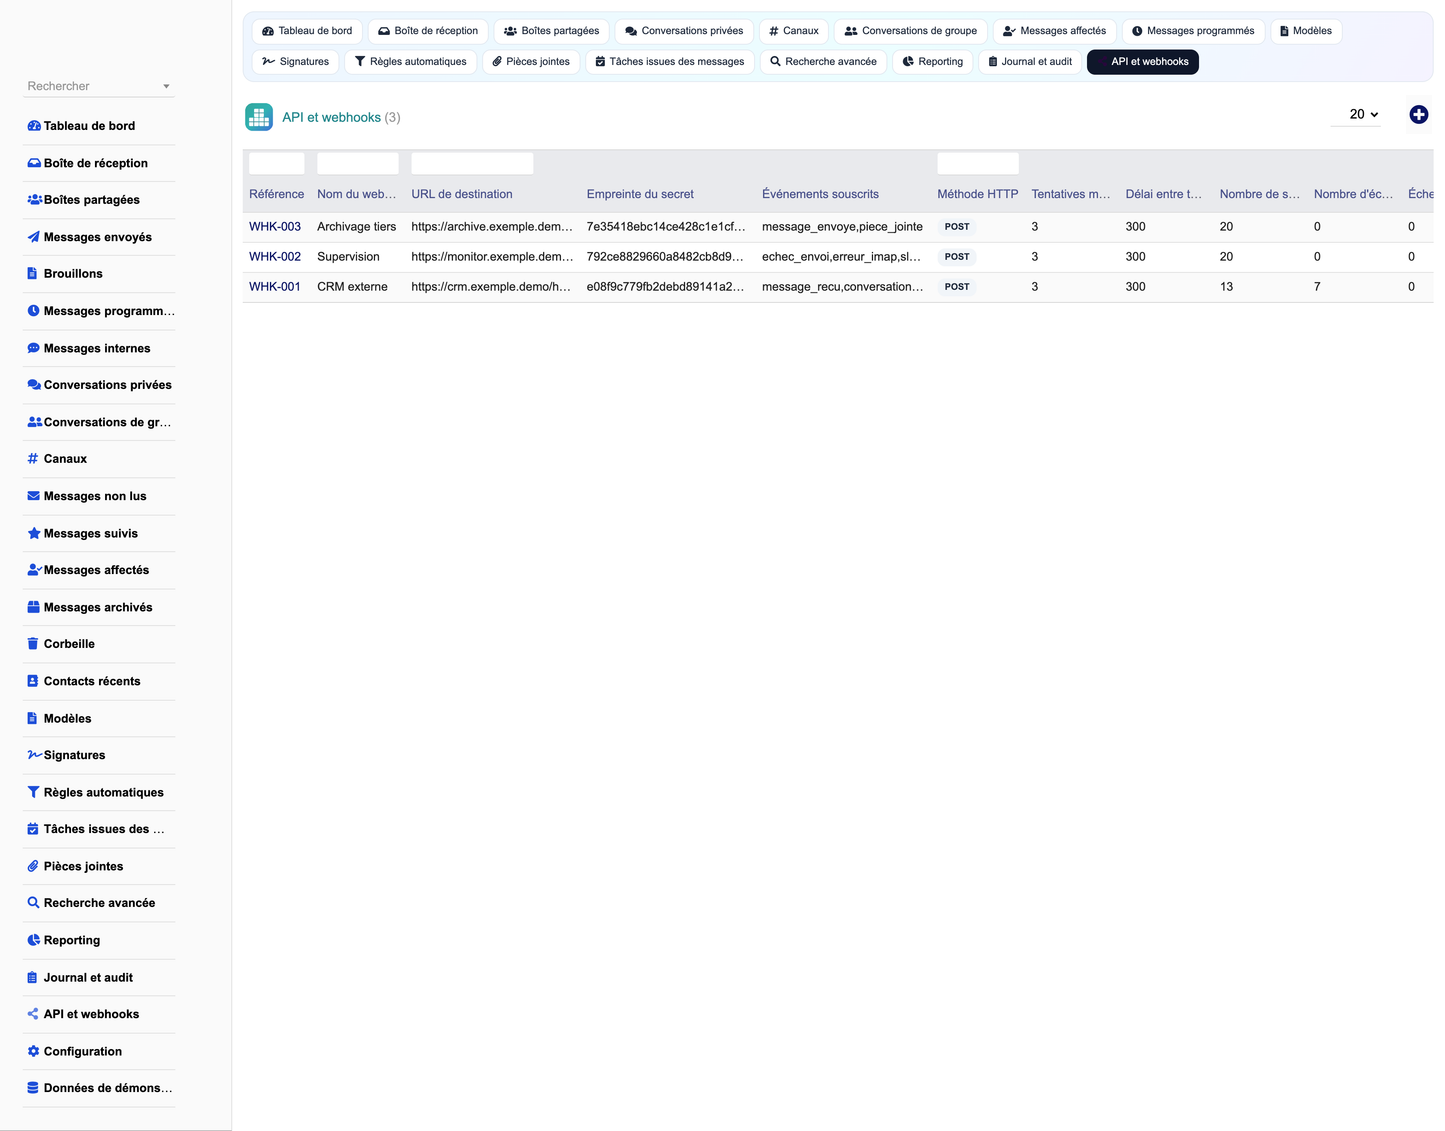Click the POST badge in WHK-001 row
This screenshot has height=1131, width=1445.
957,287
